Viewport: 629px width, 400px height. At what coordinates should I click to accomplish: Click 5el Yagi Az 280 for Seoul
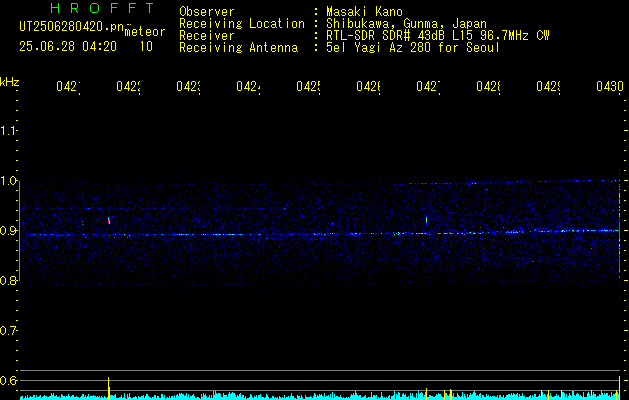click(x=413, y=48)
